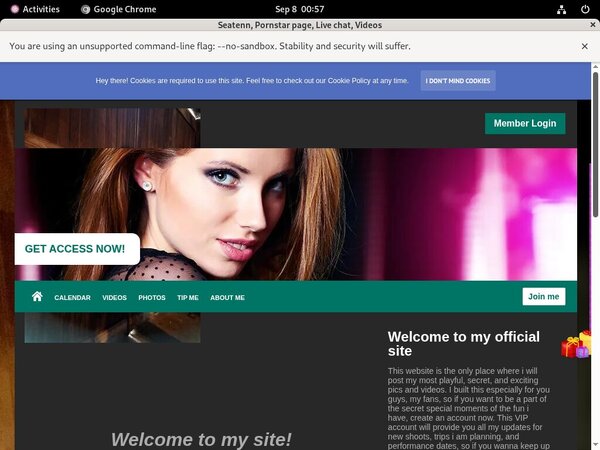
Task: Open the Activities overview
Action: coord(34,9)
